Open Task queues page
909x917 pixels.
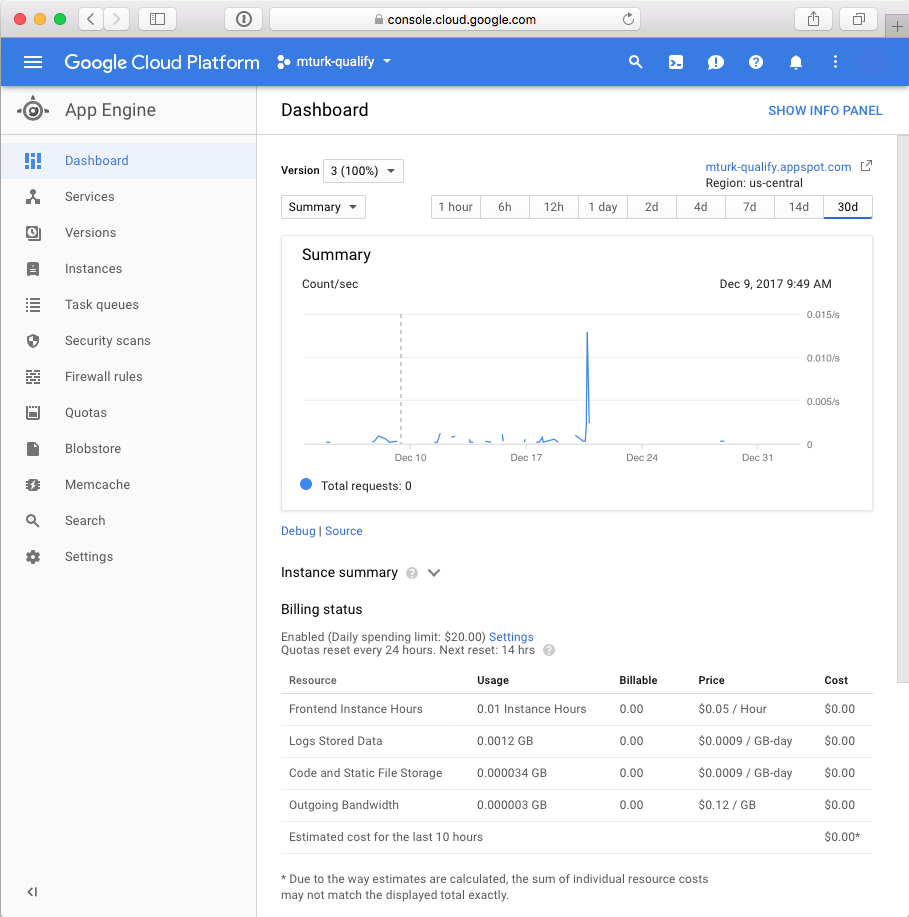point(128,305)
